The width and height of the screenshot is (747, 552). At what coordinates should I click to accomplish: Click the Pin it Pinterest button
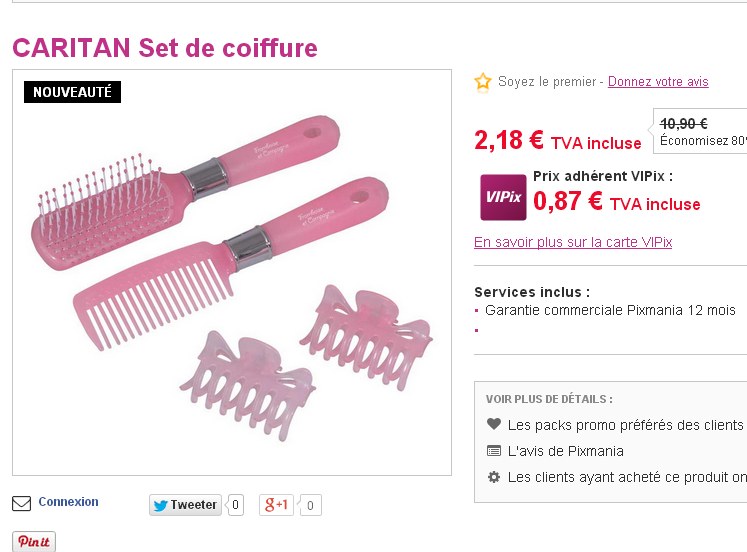[x=34, y=542]
